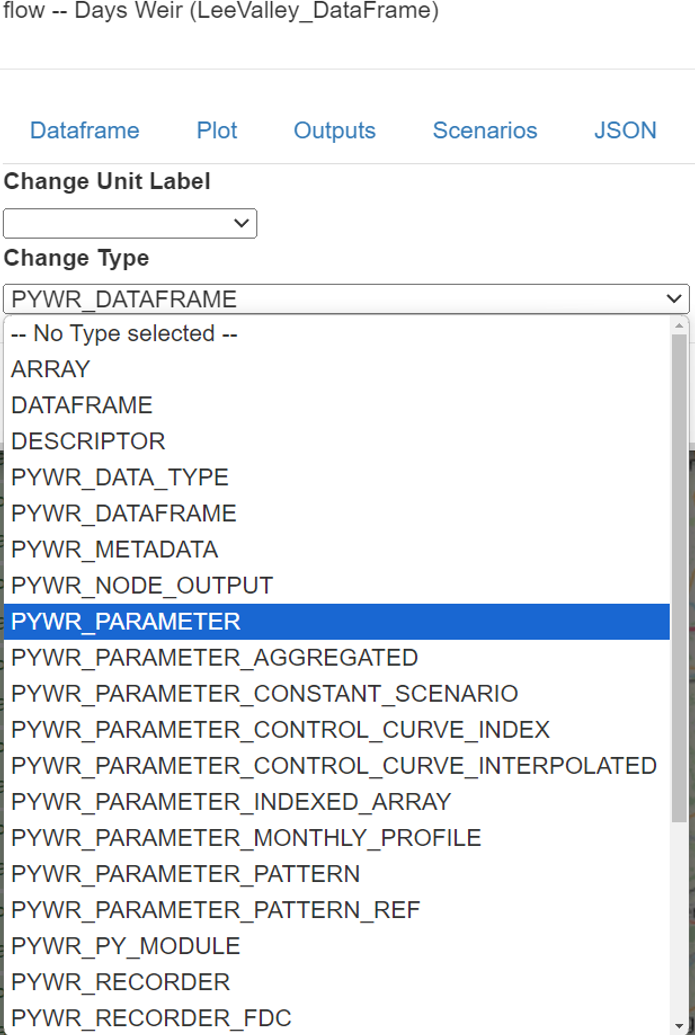The width and height of the screenshot is (695, 1035).
Task: Switch to the Scenarios tab
Action: click(485, 131)
